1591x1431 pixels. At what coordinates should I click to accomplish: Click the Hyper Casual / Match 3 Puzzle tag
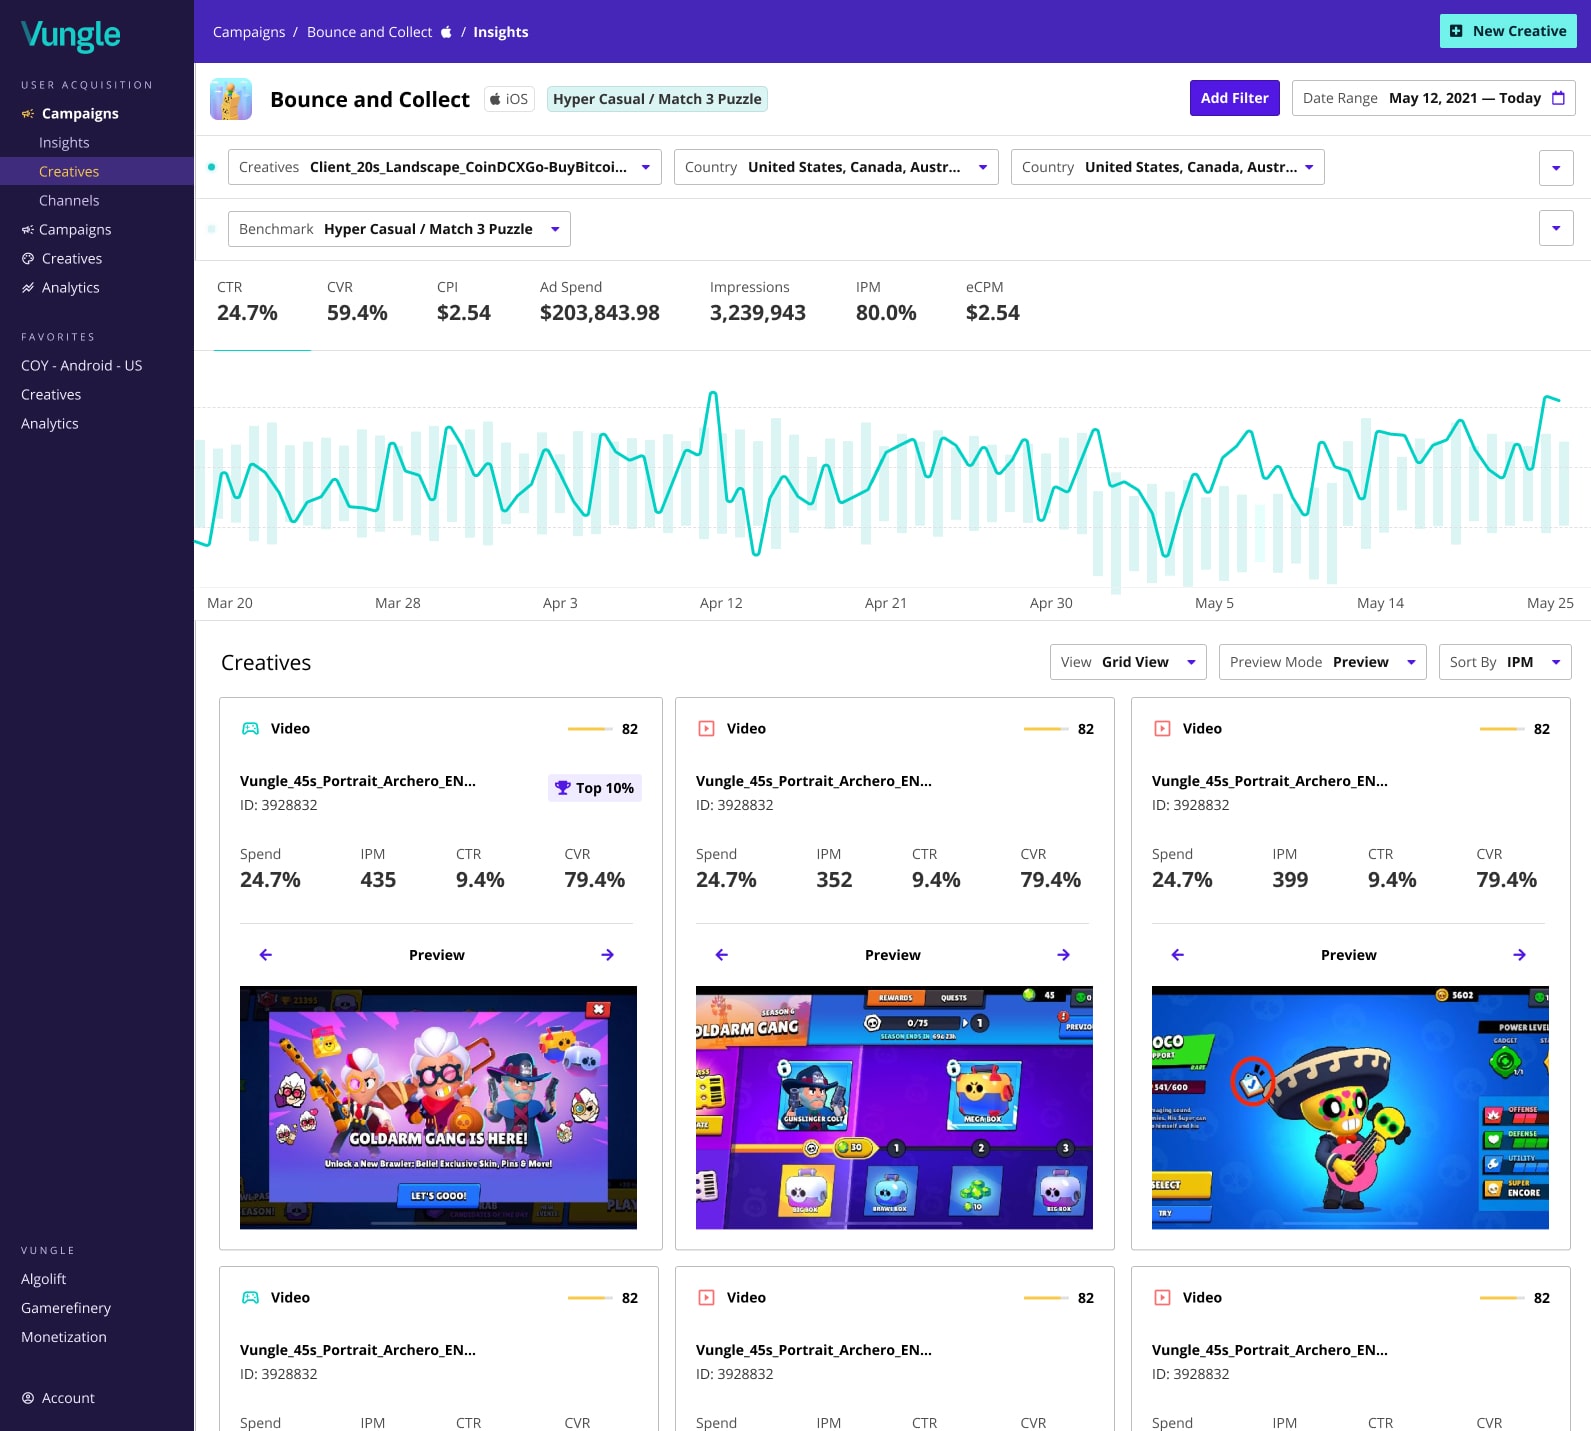point(657,99)
